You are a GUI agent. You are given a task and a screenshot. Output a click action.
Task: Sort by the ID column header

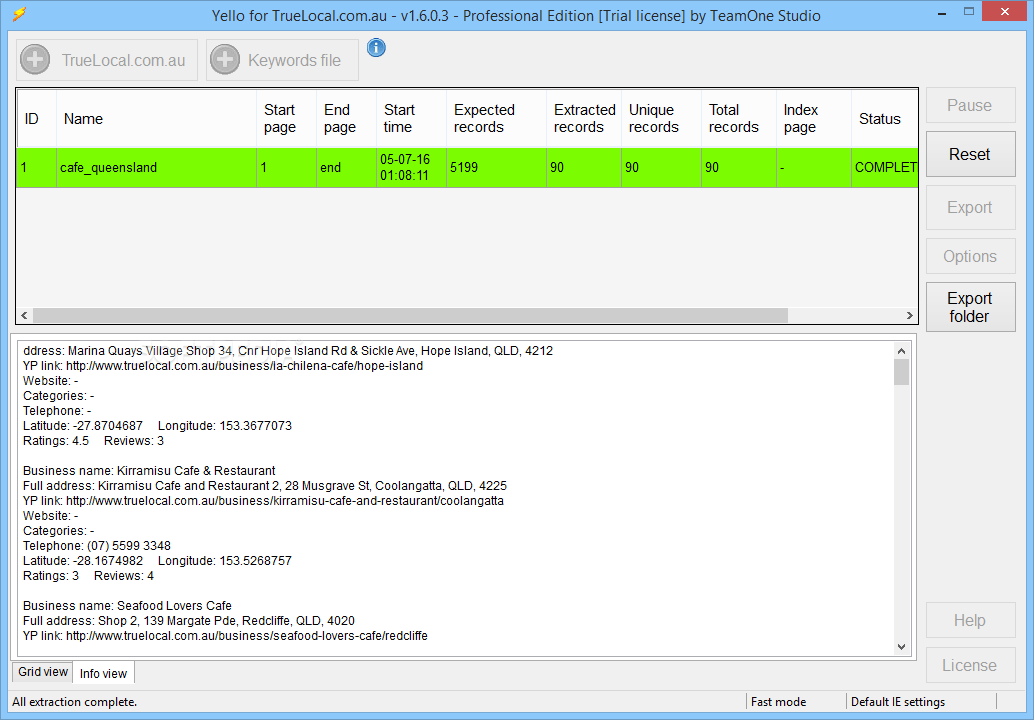37,119
